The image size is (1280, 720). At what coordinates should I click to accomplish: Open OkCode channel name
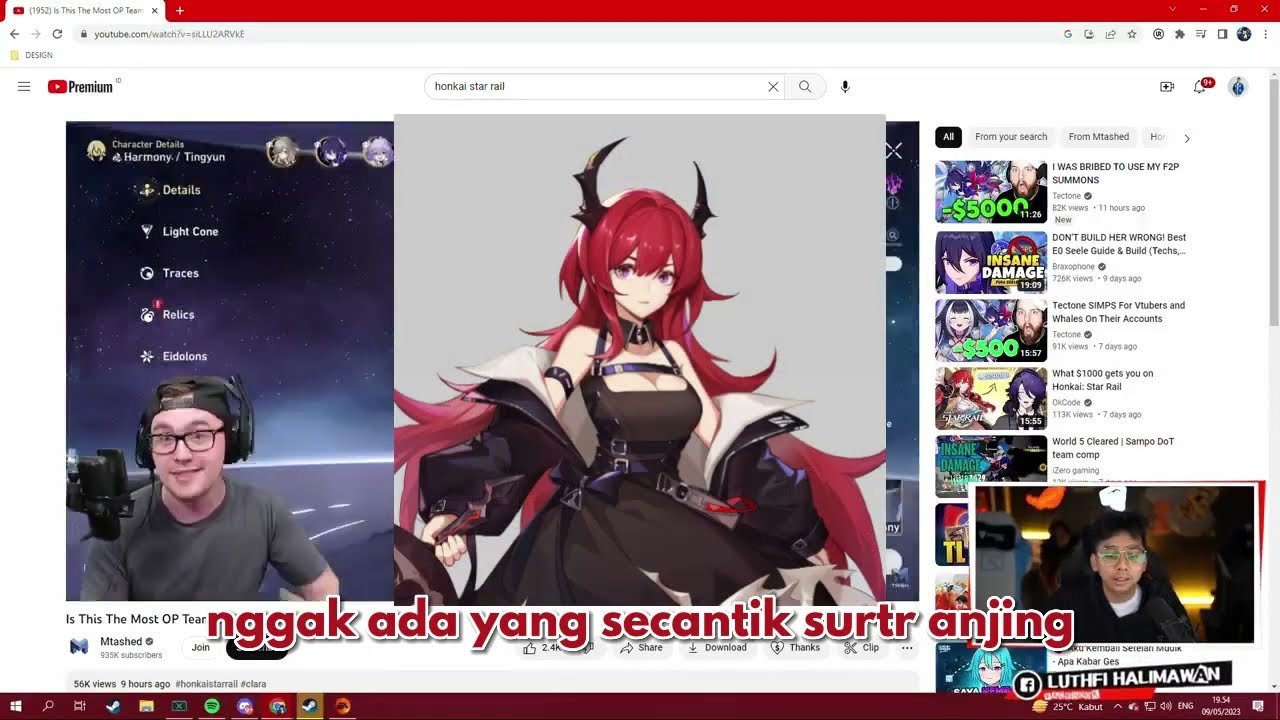click(x=1067, y=403)
